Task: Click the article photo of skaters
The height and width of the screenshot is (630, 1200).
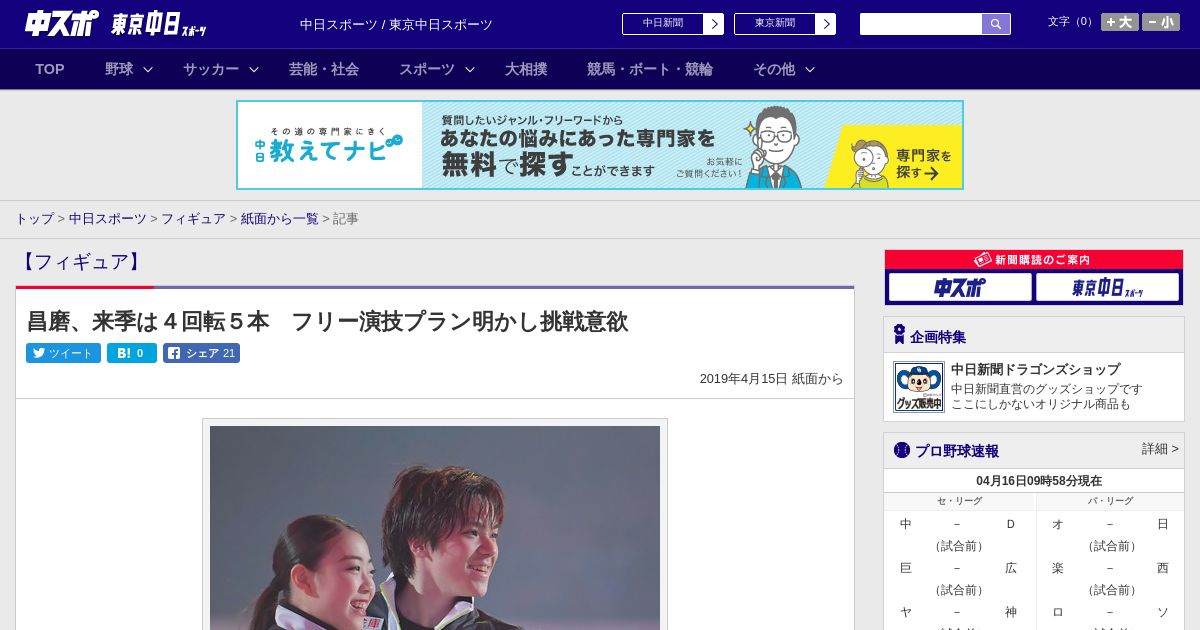Action: pyautogui.click(x=435, y=527)
